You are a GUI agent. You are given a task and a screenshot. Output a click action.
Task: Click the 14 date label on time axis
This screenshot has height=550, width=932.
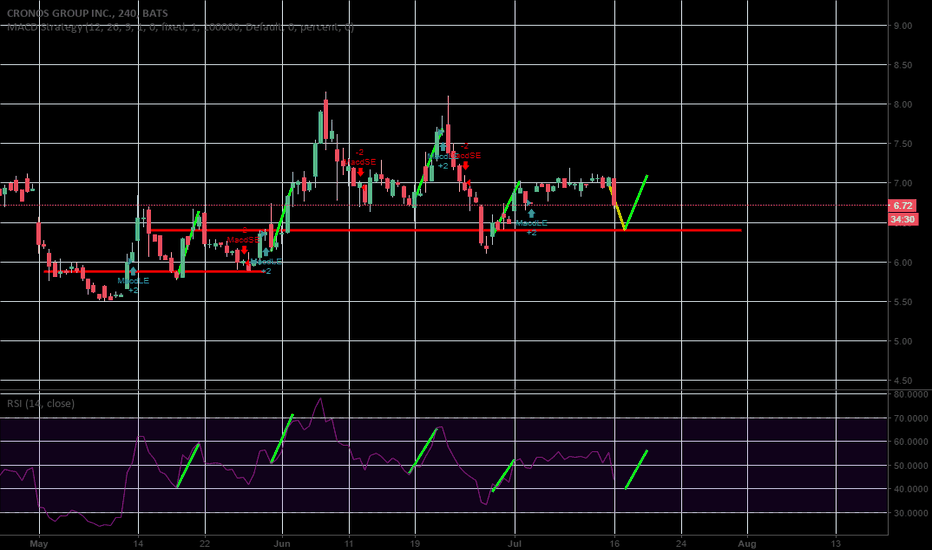click(138, 543)
